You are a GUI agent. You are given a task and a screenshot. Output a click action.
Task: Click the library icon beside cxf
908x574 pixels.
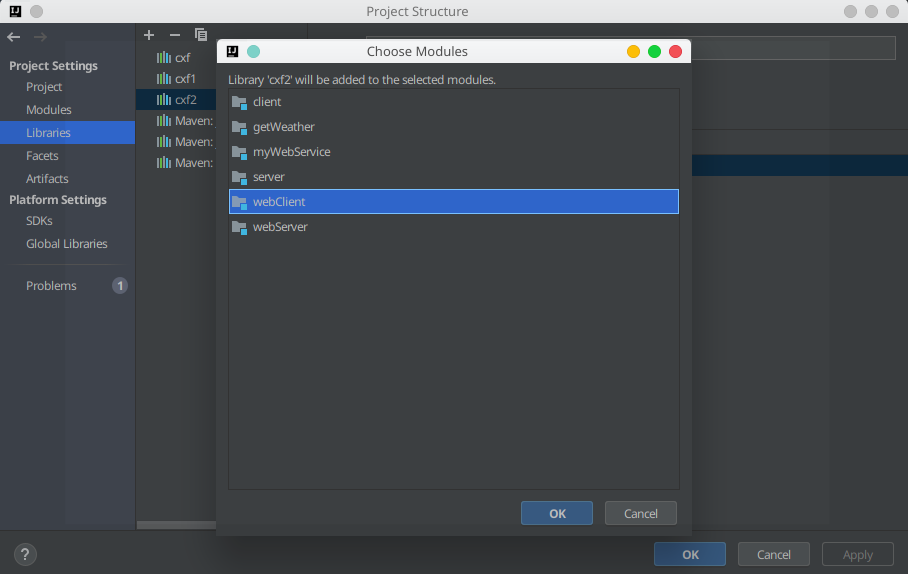tap(164, 57)
